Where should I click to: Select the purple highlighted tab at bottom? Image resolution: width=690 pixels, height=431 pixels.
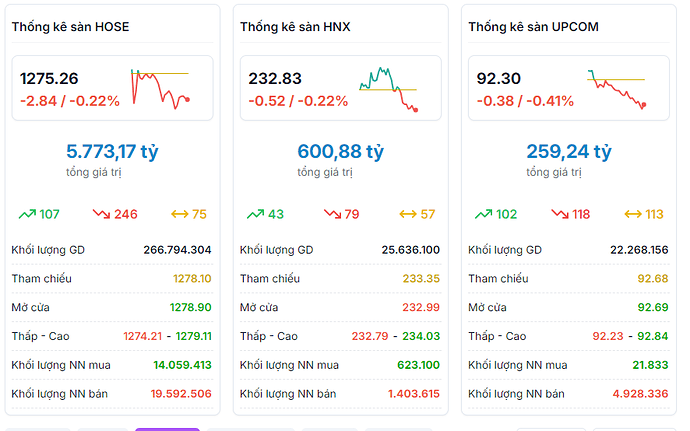pyautogui.click(x=167, y=429)
